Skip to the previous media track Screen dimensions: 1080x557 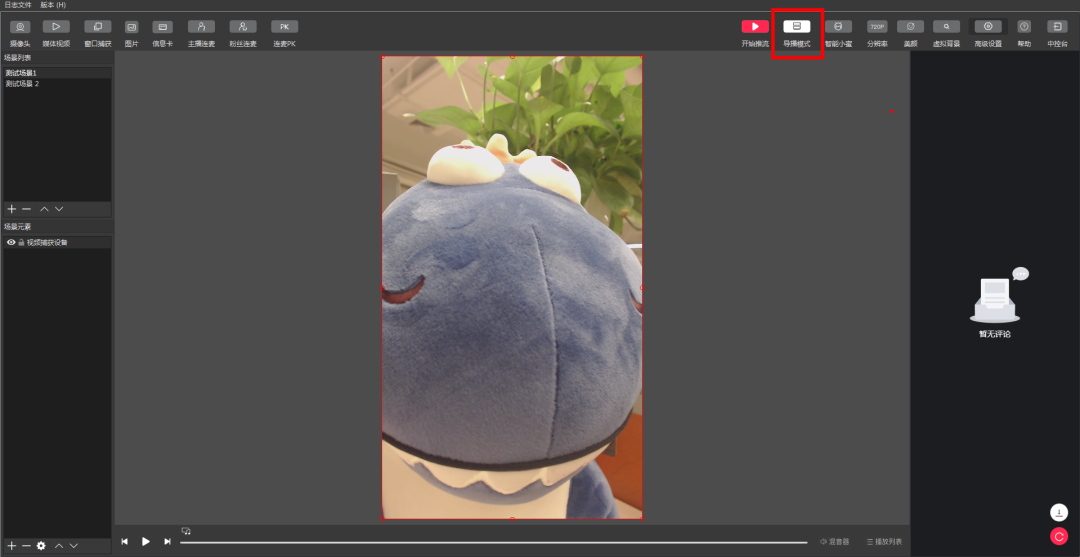pos(125,542)
